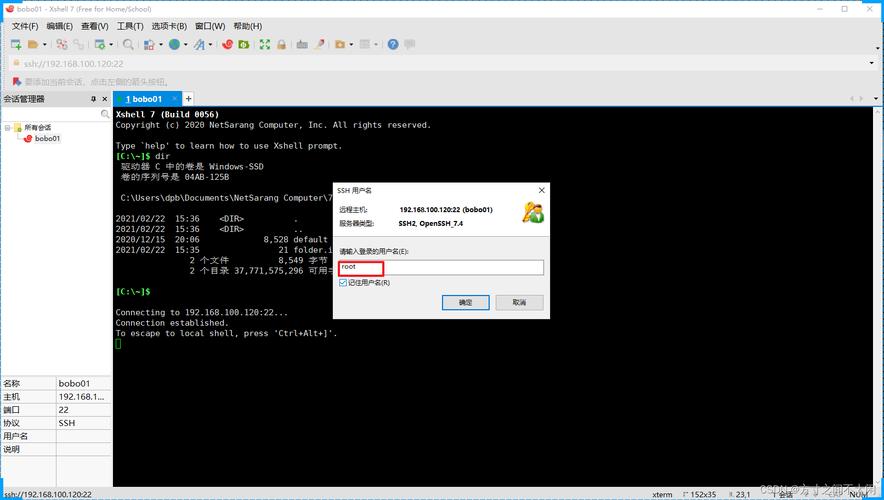The height and width of the screenshot is (500, 884).
Task: Click the speech bubble feedback icon
Action: 410,44
